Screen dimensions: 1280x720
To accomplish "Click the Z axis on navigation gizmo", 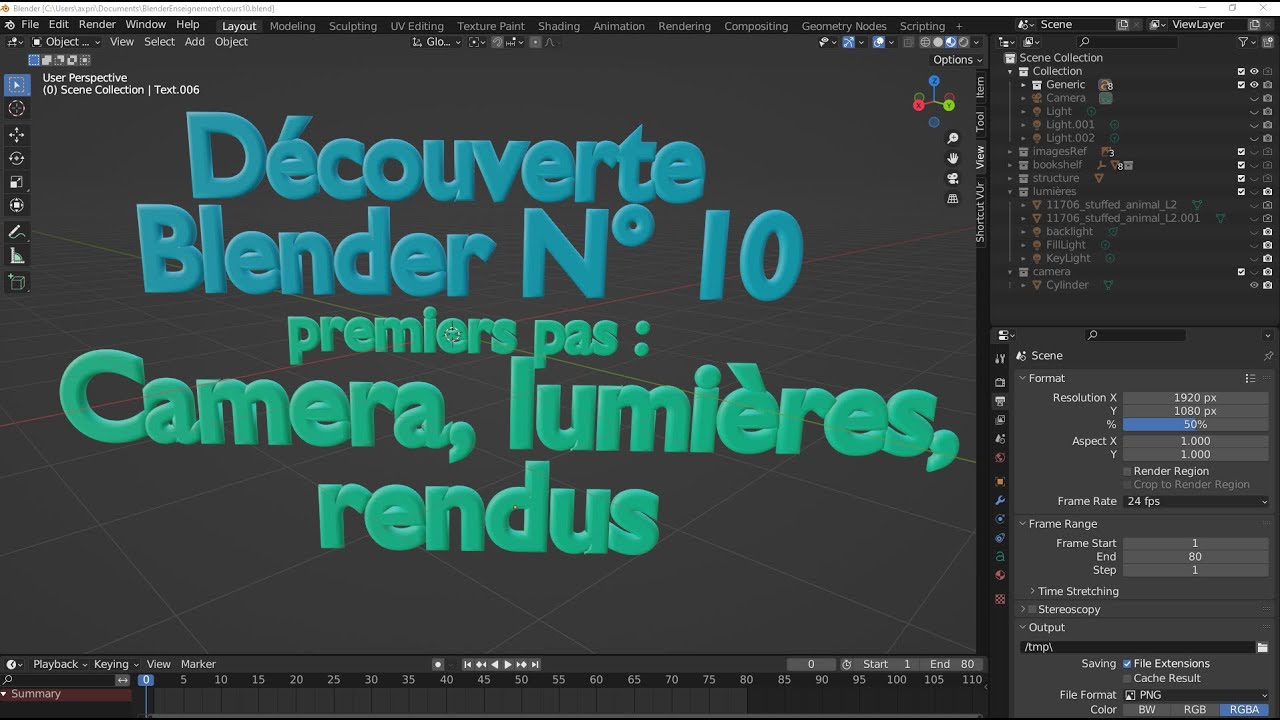I will [x=934, y=81].
